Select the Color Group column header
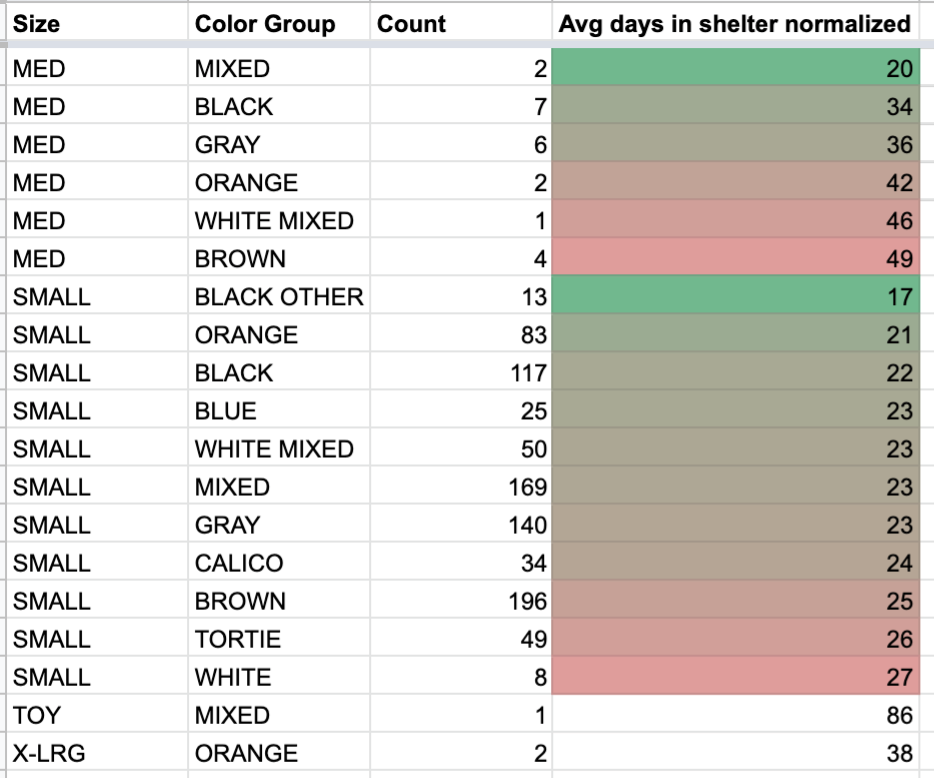934x778 pixels. point(279,24)
